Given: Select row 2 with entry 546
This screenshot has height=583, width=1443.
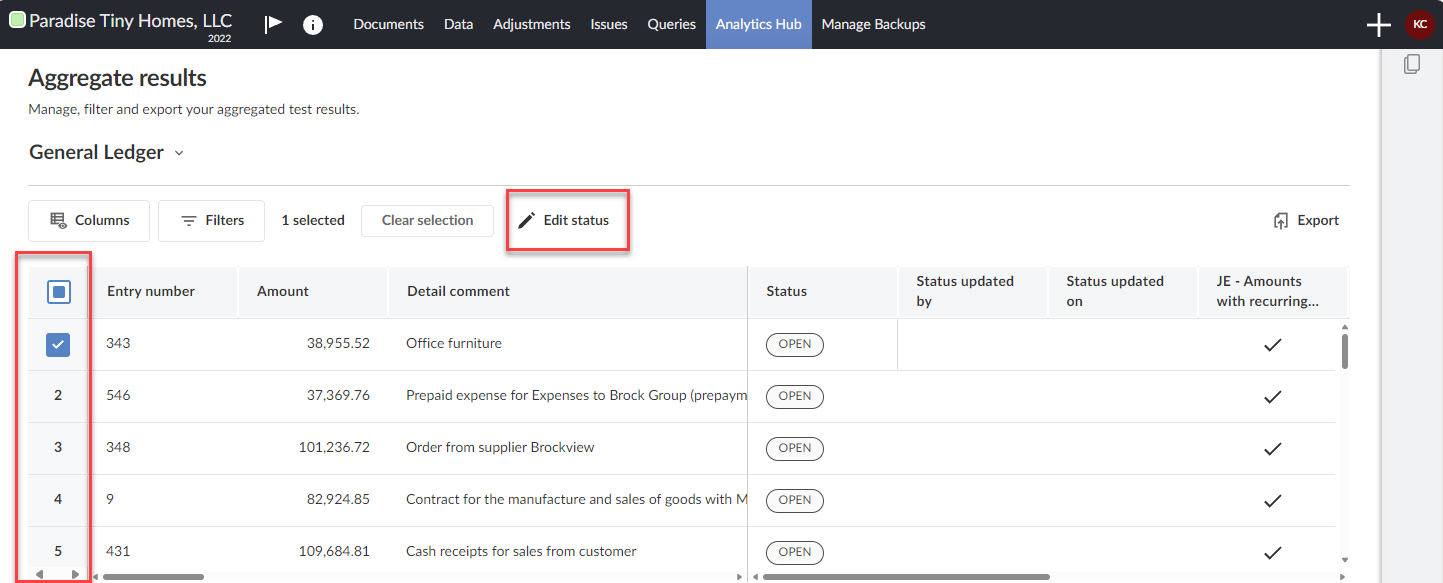Looking at the screenshot, I should pos(58,396).
